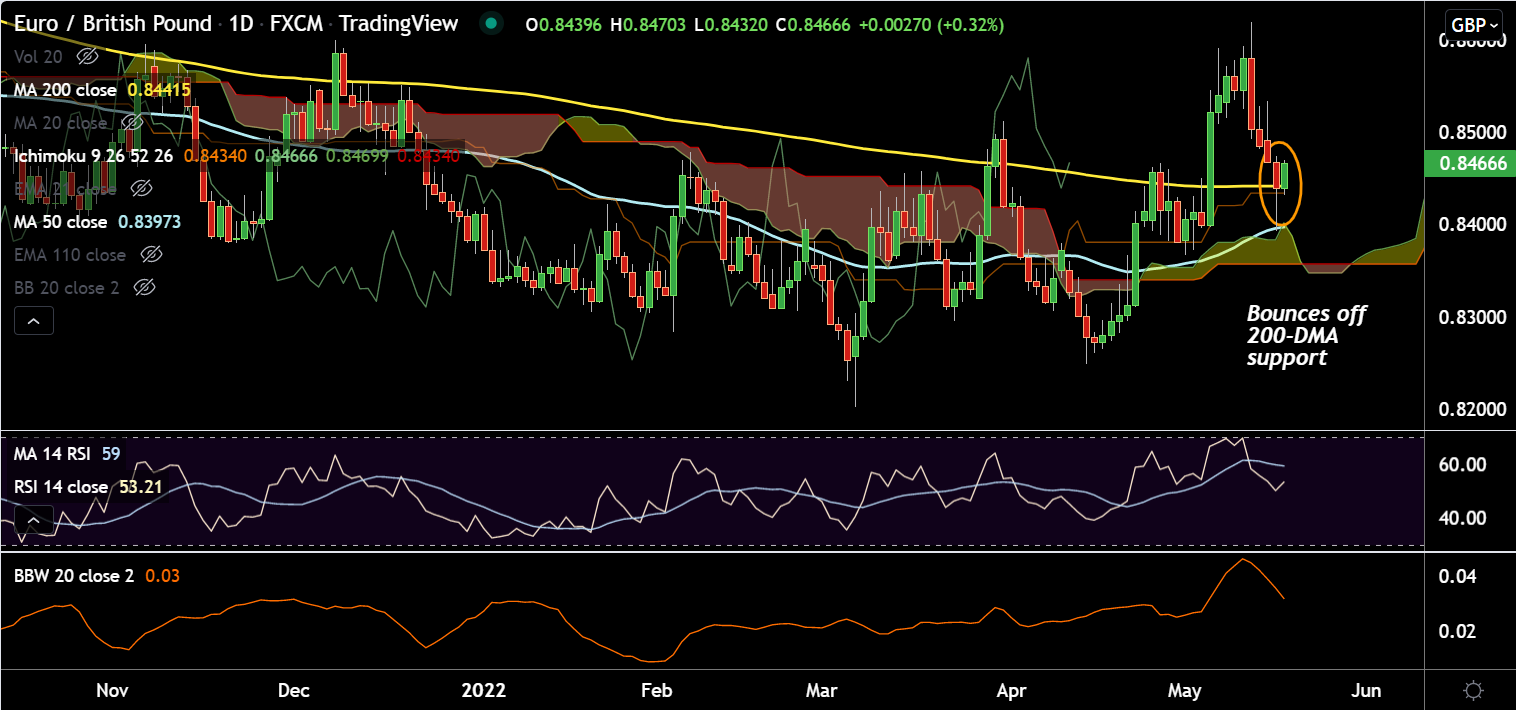The height and width of the screenshot is (710, 1516).
Task: Click the change +0.00270 (+0.32%)
Action: (932, 25)
